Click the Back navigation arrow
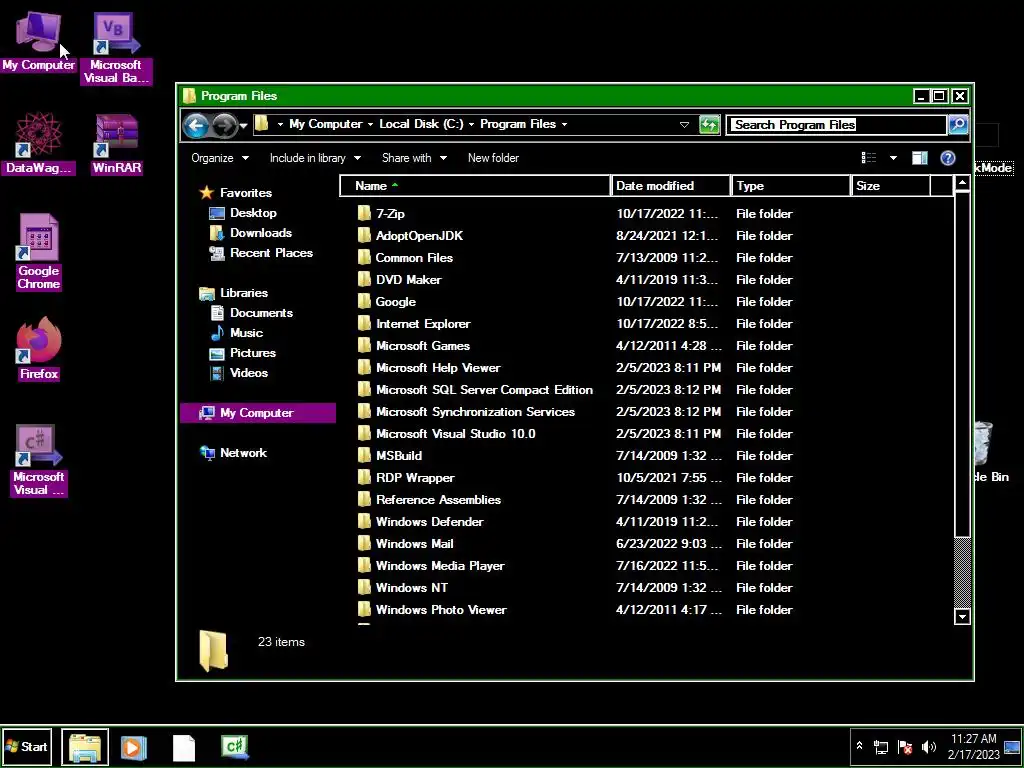This screenshot has width=1024, height=768. [196, 125]
